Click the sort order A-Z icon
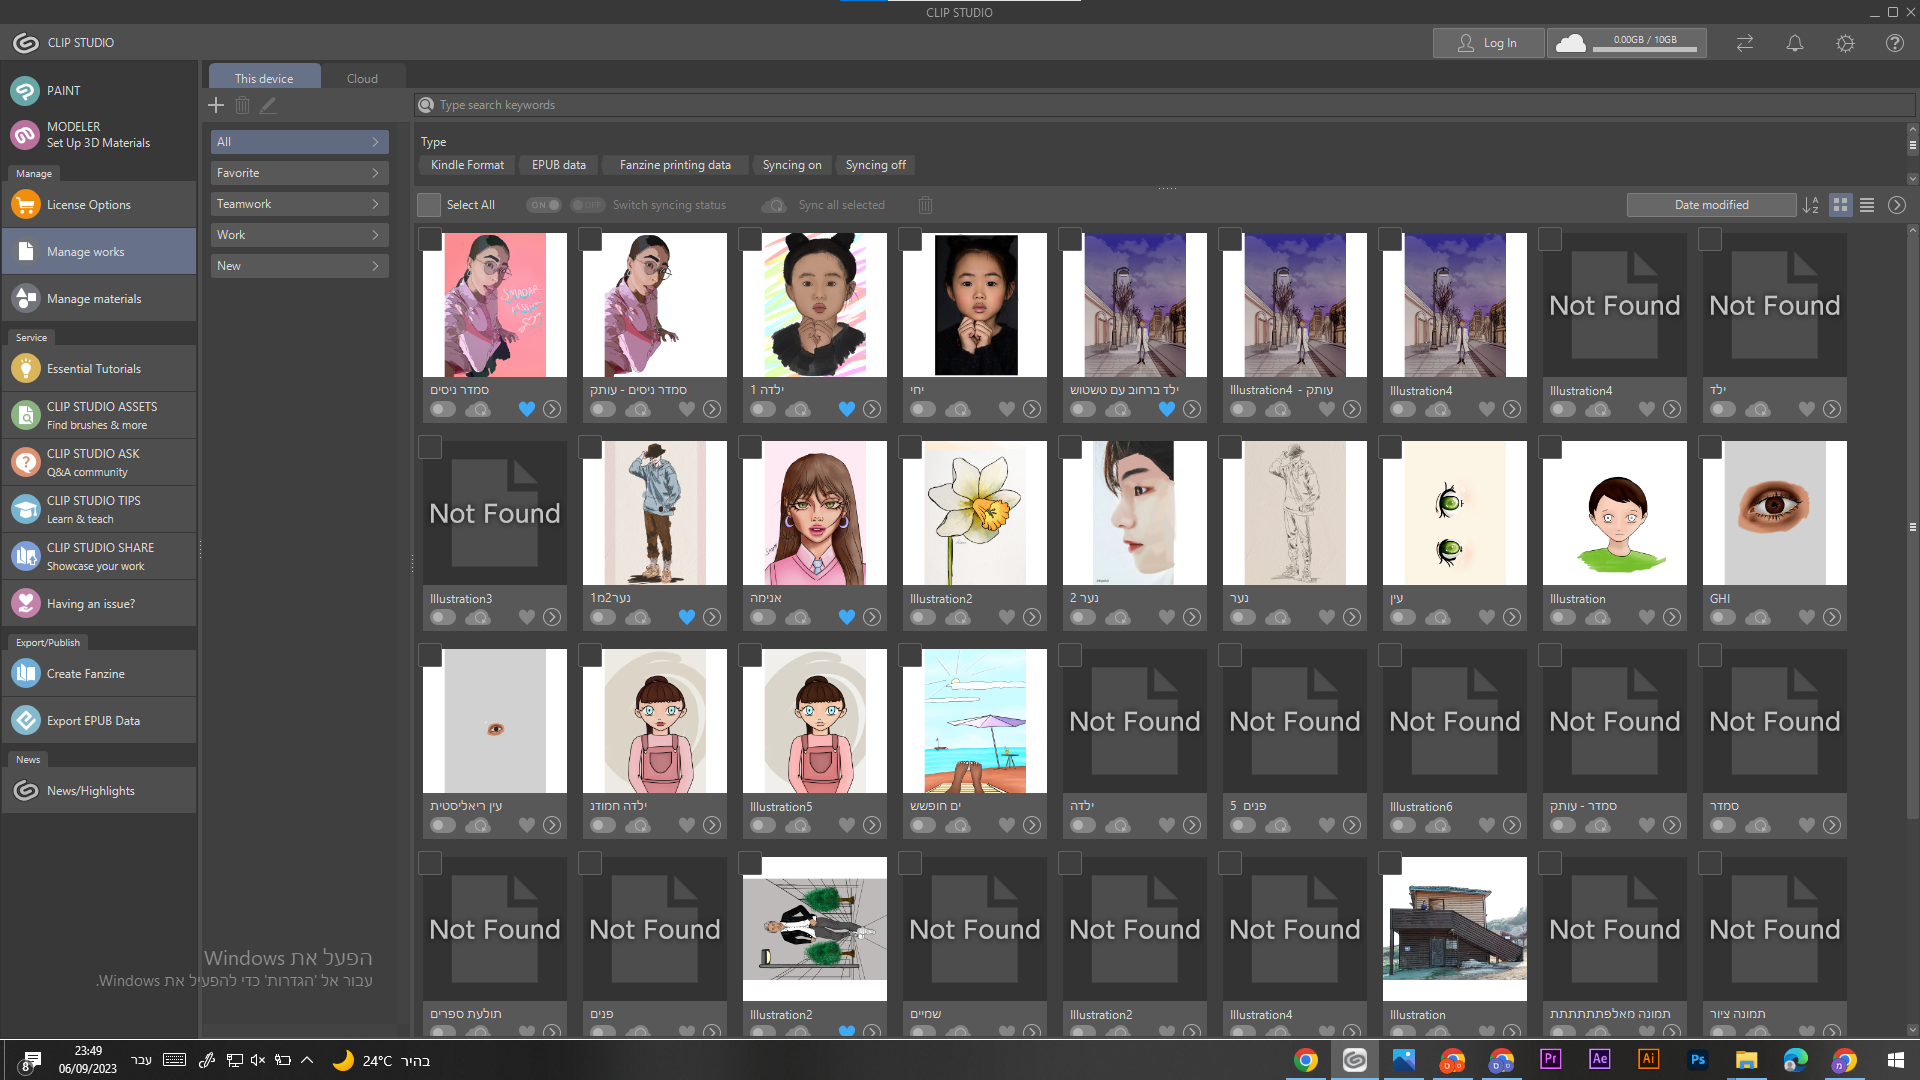The height and width of the screenshot is (1080, 1920). 1811,205
